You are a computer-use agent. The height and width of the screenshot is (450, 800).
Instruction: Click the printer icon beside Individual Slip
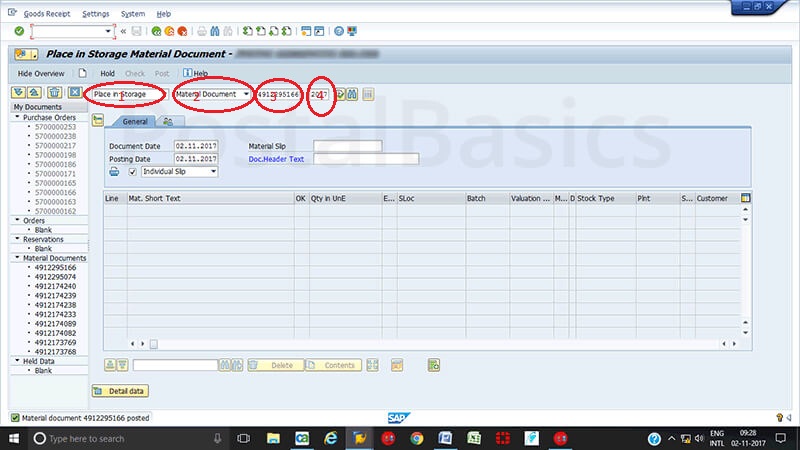click(x=114, y=171)
